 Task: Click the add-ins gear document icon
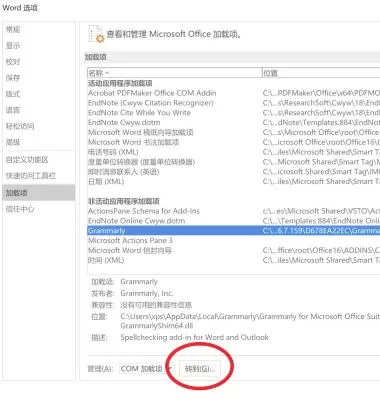click(x=96, y=34)
